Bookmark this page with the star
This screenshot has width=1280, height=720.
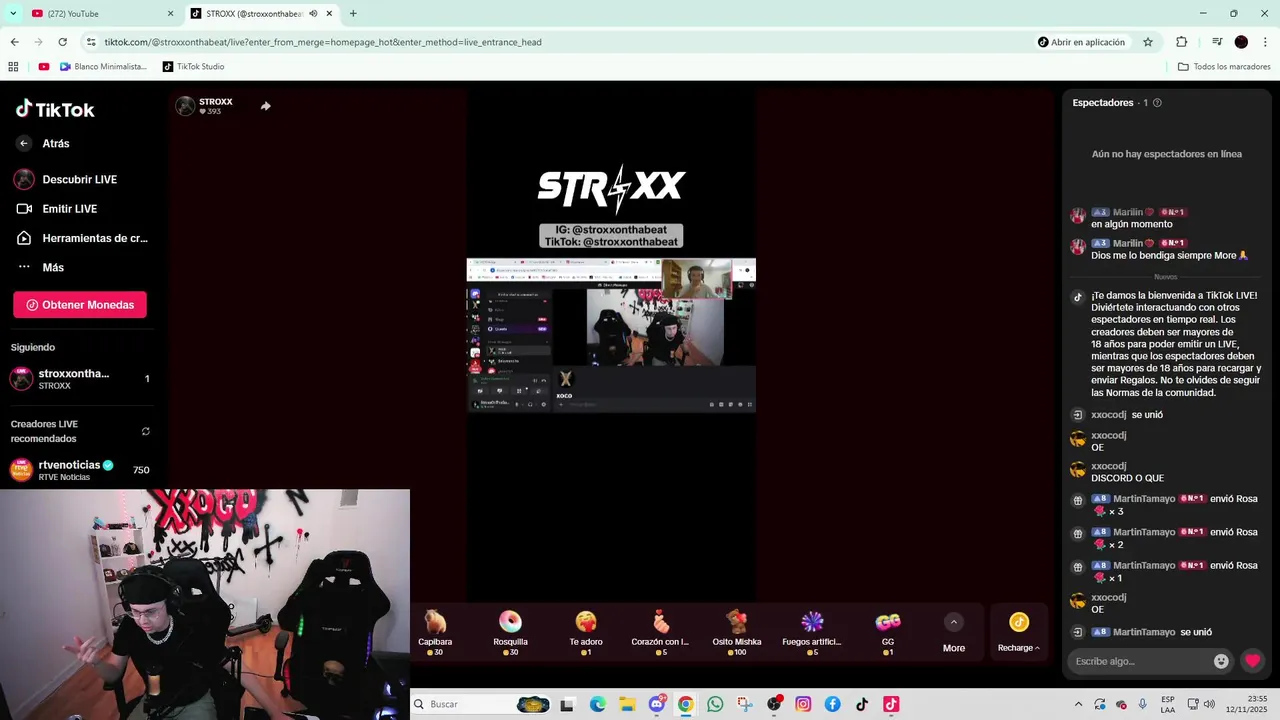pos(1148,42)
